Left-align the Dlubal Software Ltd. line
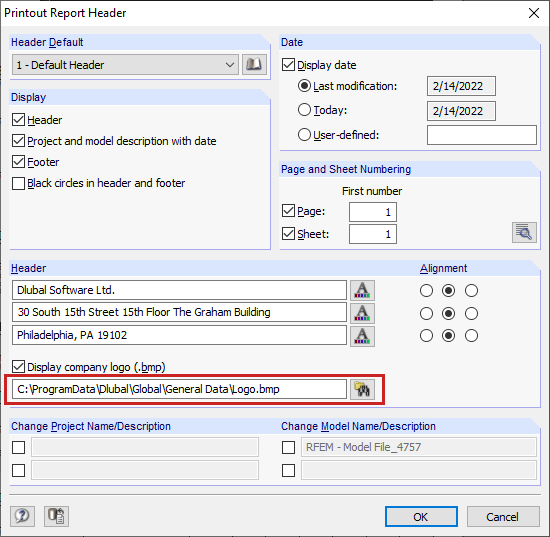This screenshot has height=537, width=550. (x=426, y=290)
